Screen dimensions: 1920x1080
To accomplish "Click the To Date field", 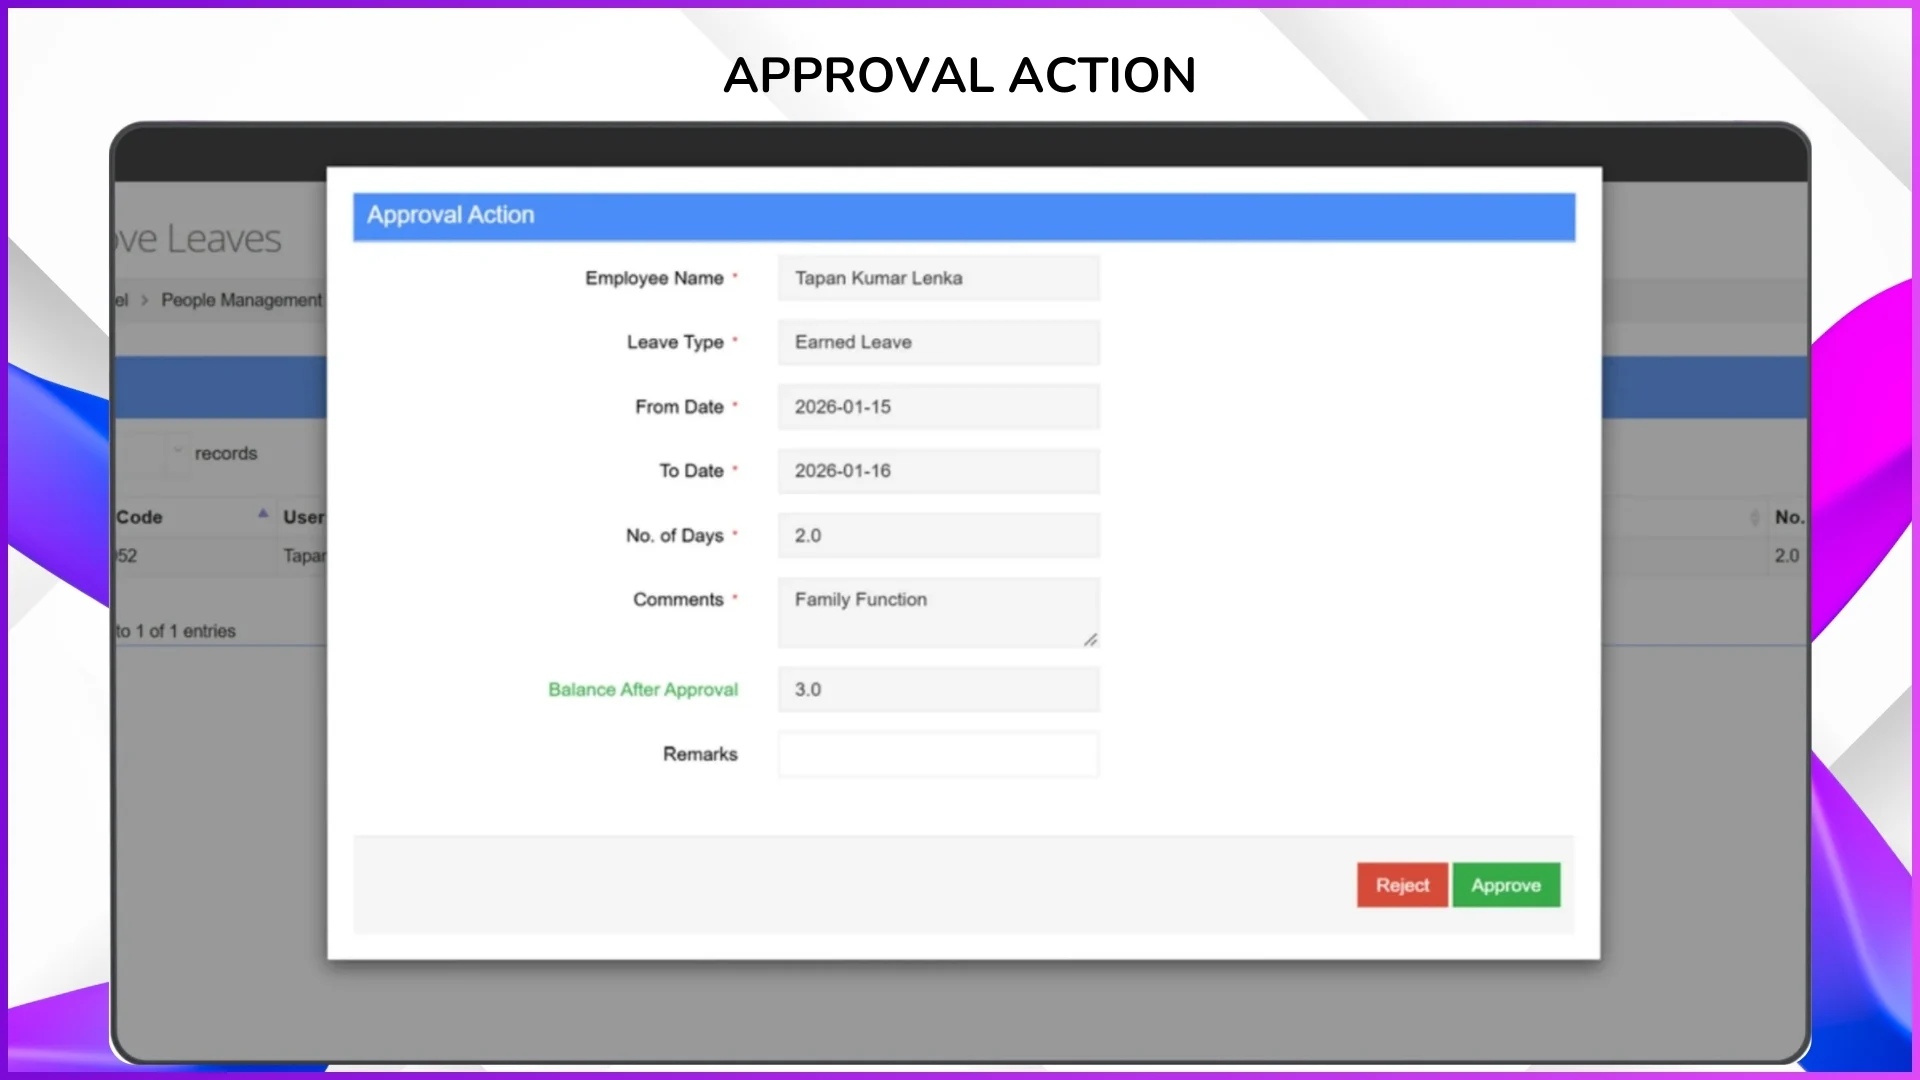I will 937,471.
